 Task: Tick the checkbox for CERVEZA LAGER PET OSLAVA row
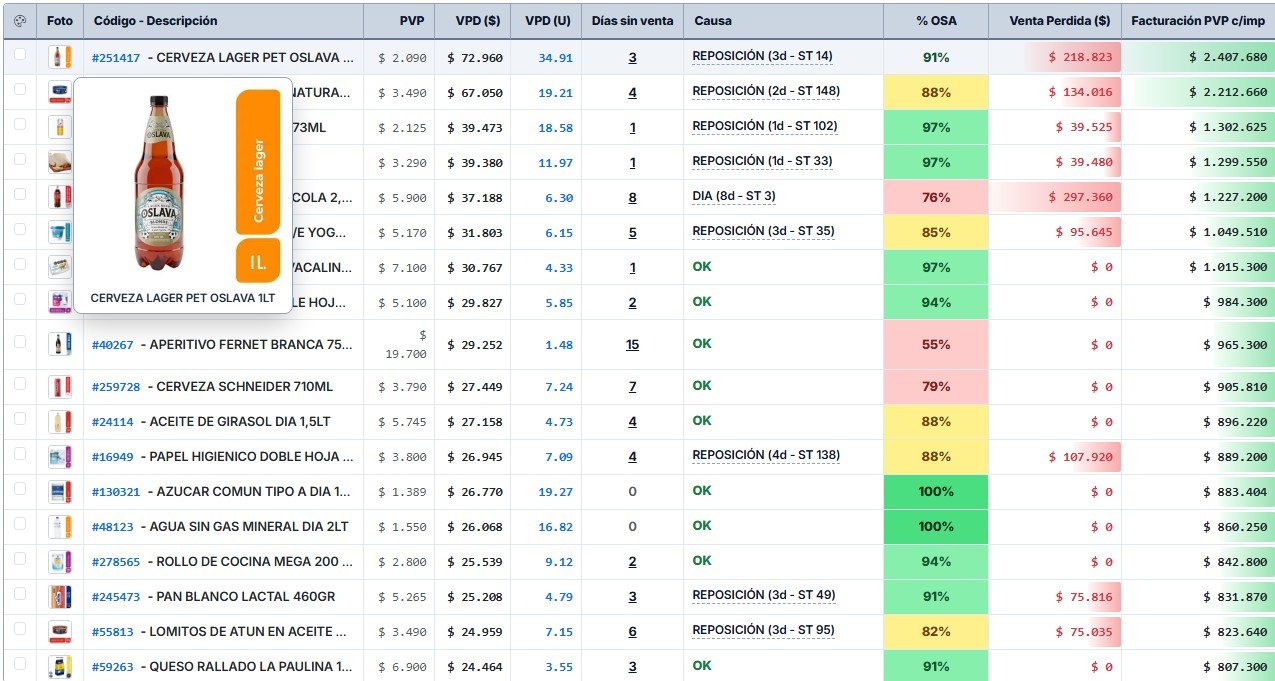point(20,55)
